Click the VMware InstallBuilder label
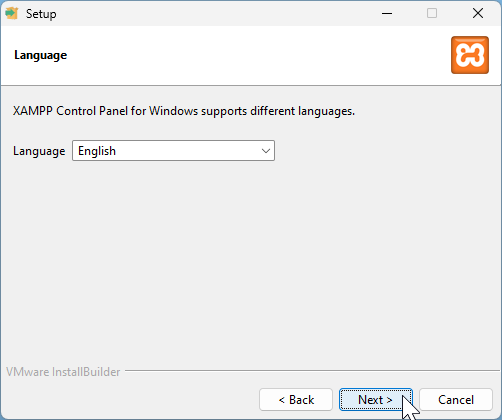This screenshot has width=502, height=420. (x=63, y=372)
